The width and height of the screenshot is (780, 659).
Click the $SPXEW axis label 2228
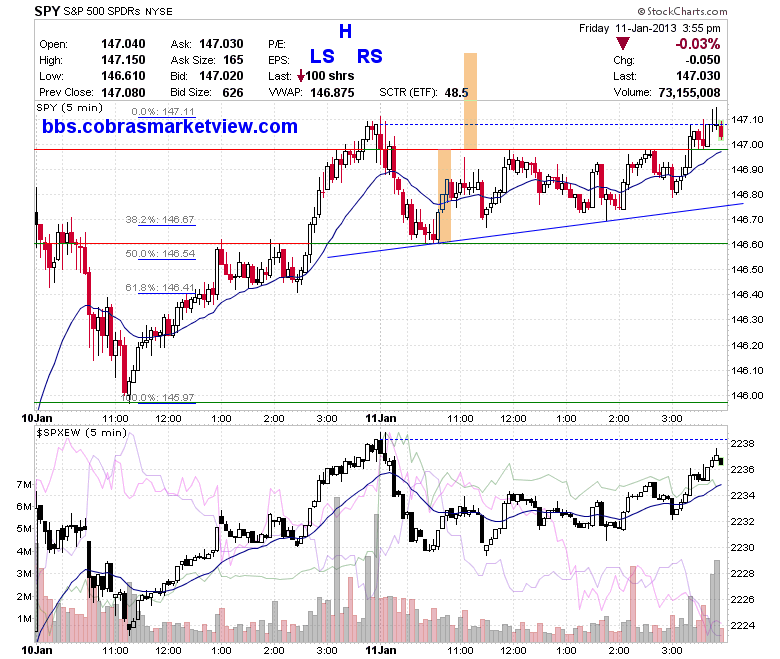click(743, 573)
